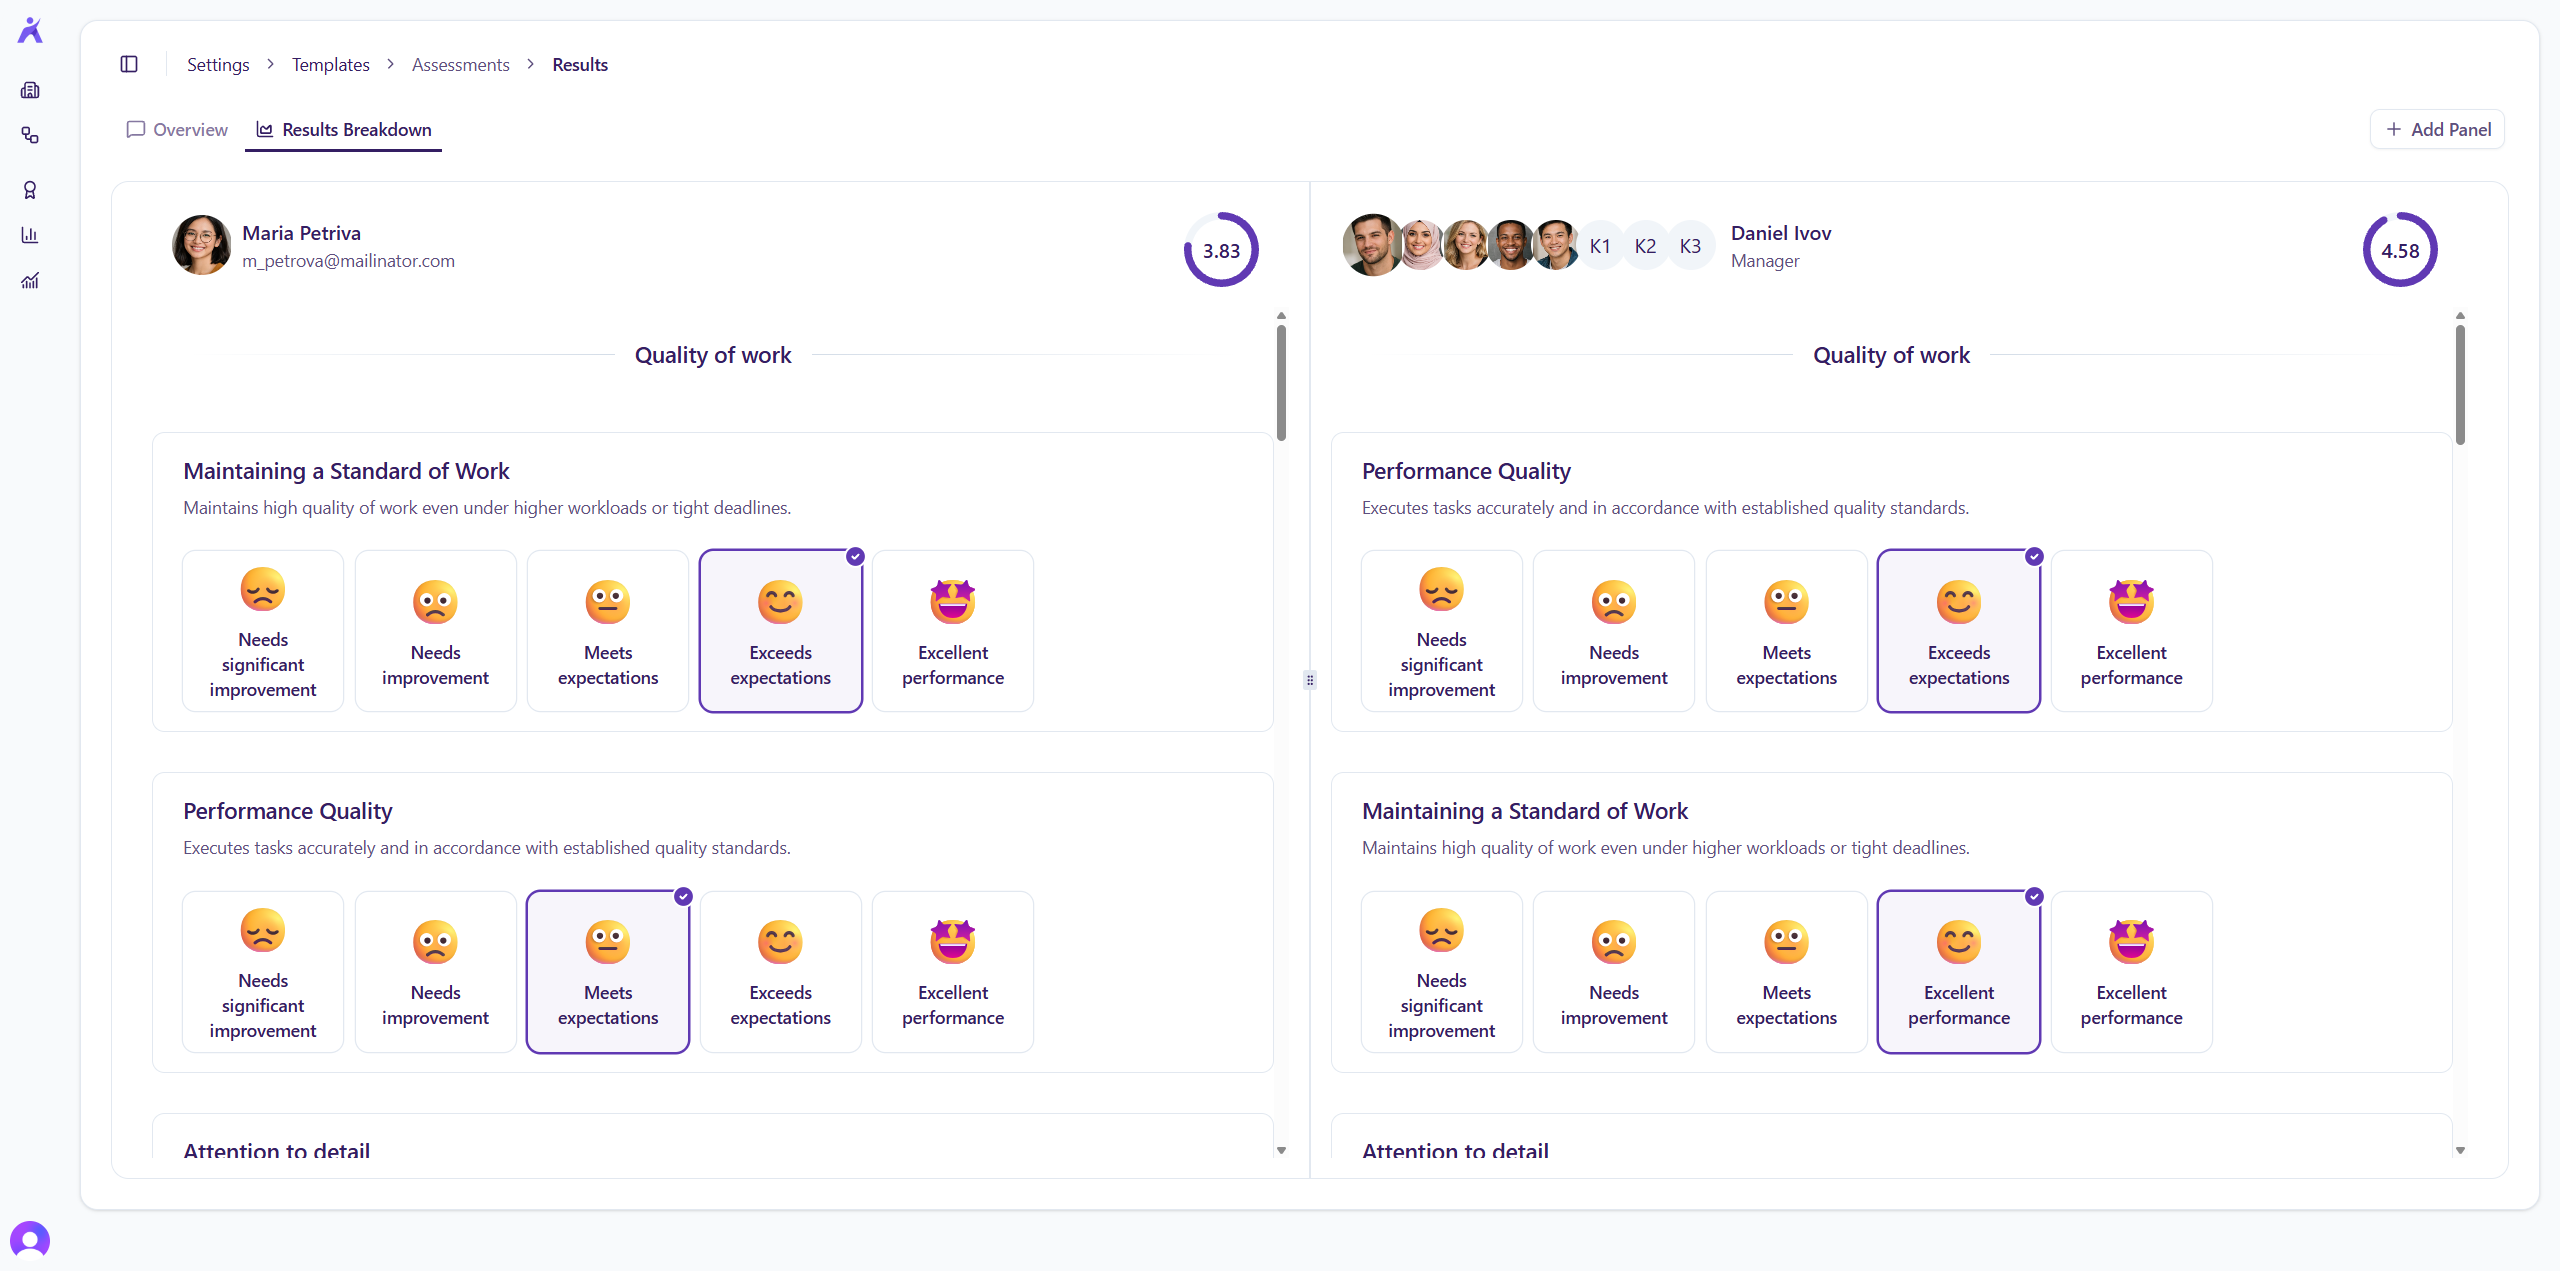Select Exceeds expectations under Maria's Performance Quality

coord(781,972)
